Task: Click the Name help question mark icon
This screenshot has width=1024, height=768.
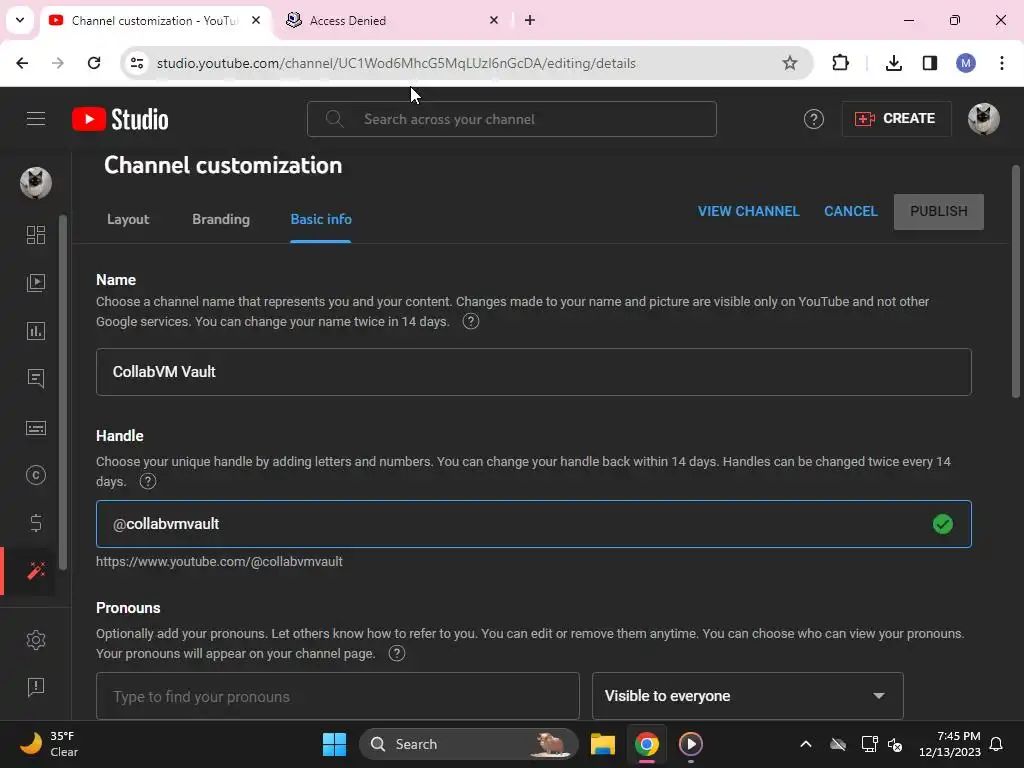Action: click(x=471, y=321)
